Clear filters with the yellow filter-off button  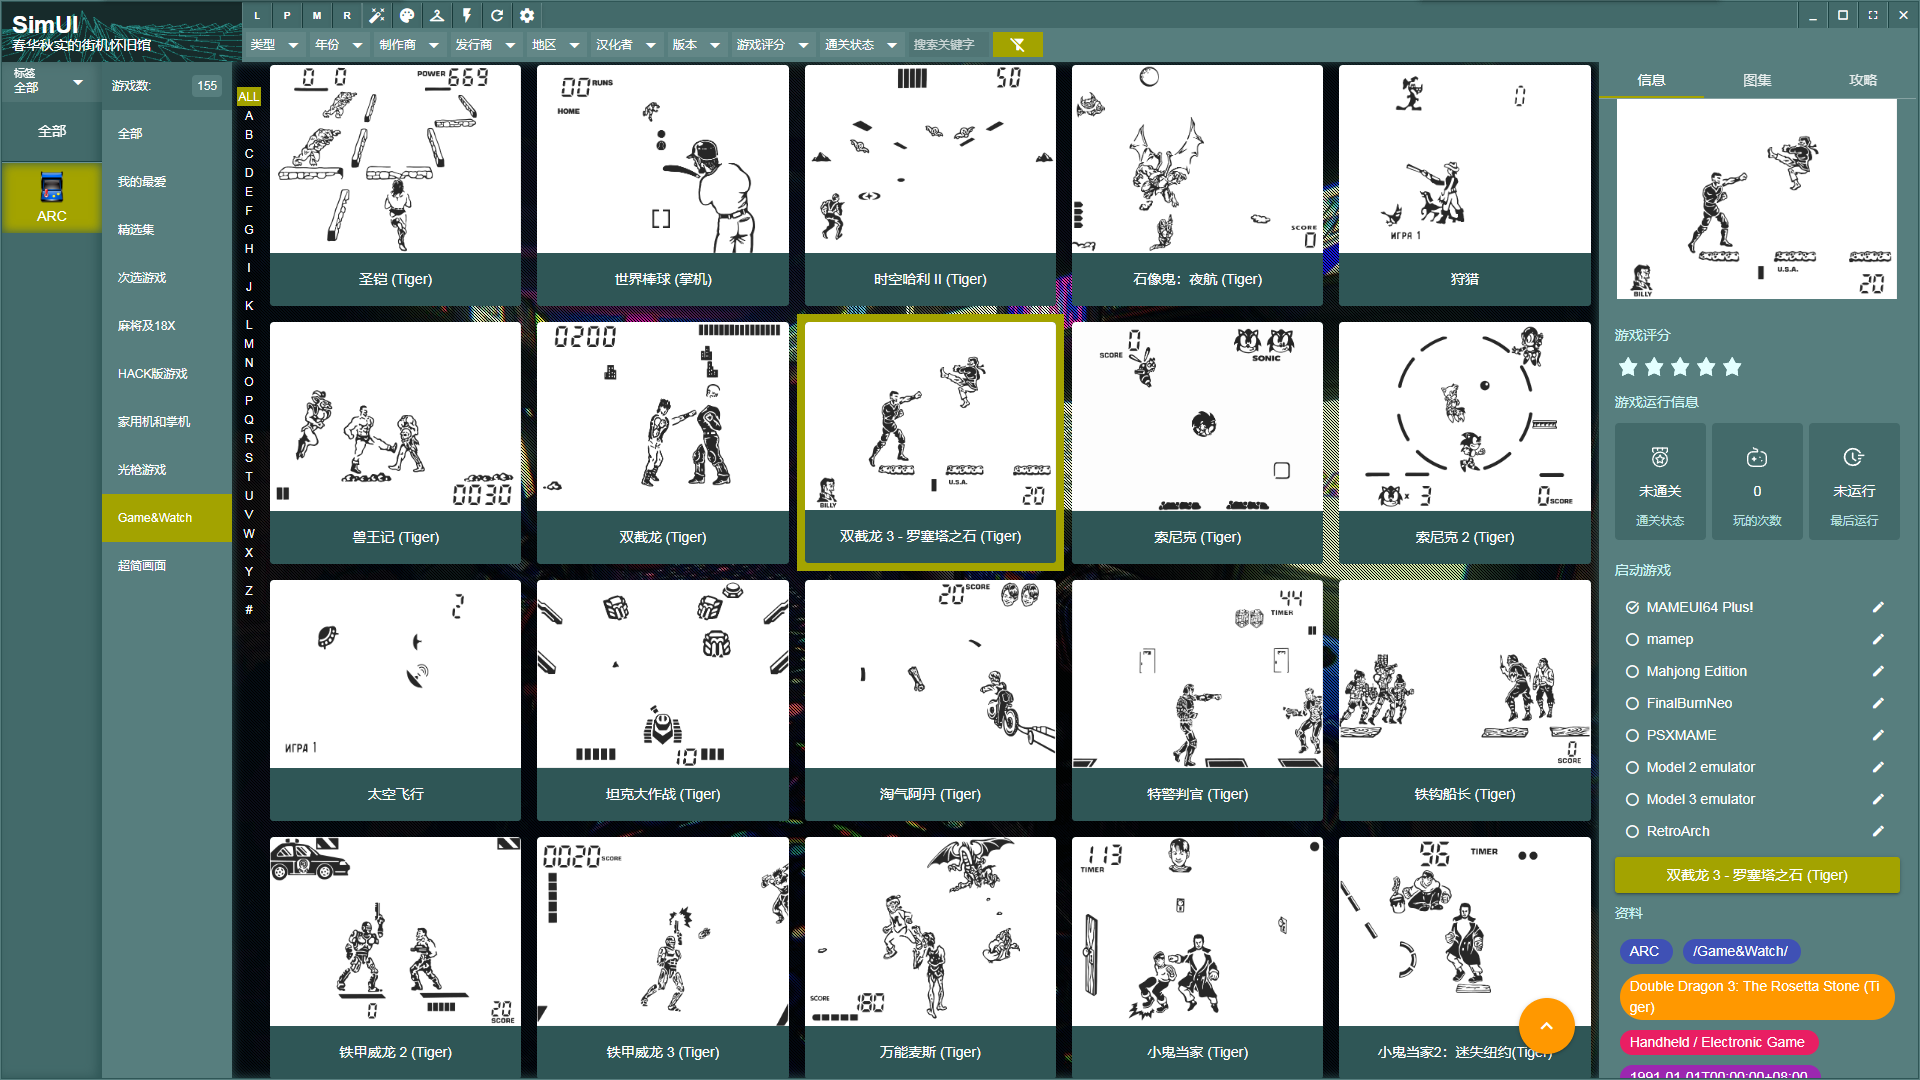point(1018,44)
